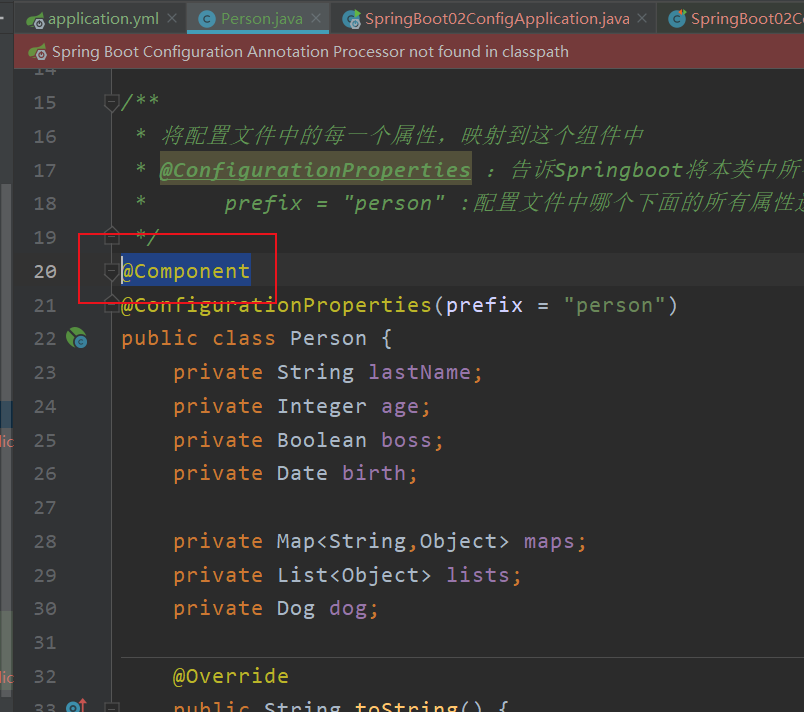
Task: Click the dog field name
Action: (348, 609)
